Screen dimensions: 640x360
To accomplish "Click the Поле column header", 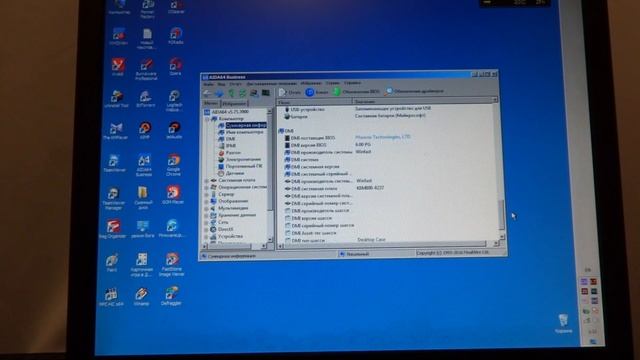I will point(314,102).
